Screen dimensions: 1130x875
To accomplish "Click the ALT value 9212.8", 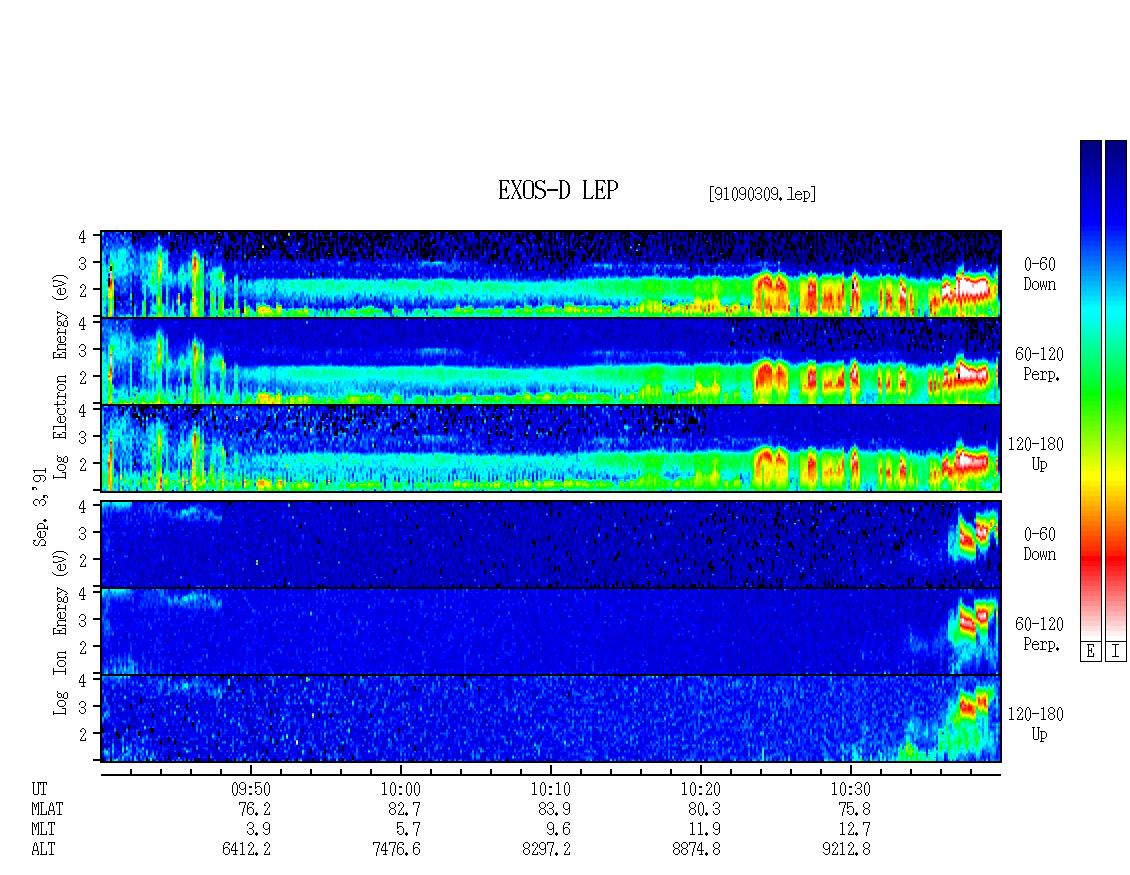I will click(846, 850).
